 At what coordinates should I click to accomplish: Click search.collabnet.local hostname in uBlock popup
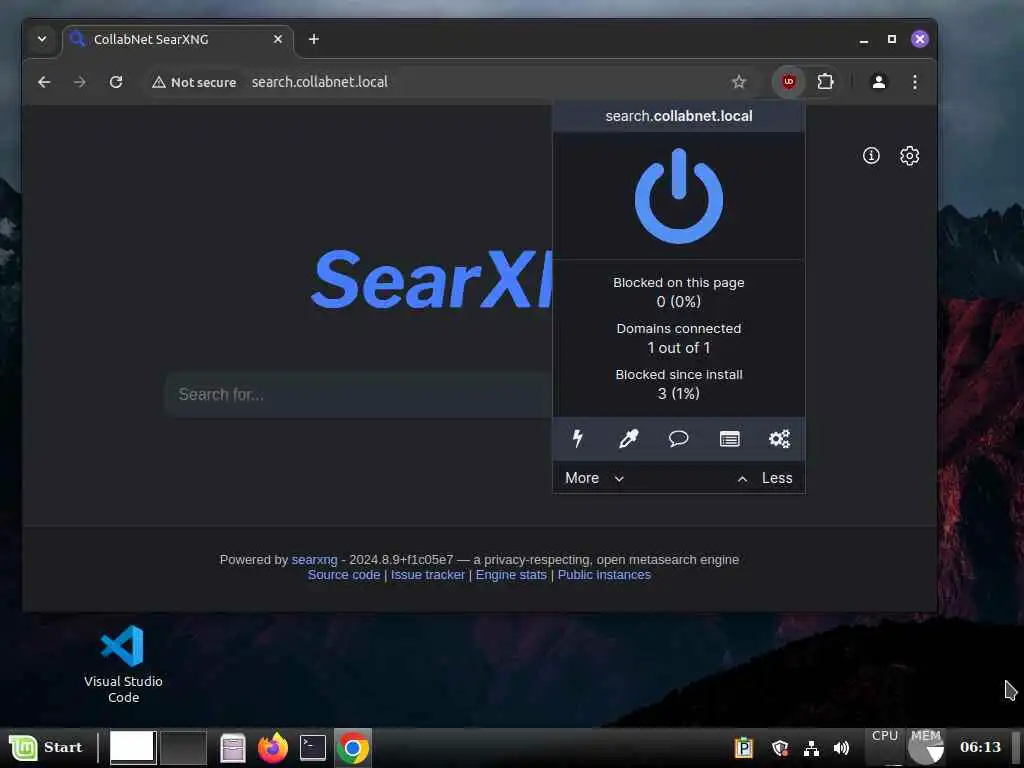(679, 116)
